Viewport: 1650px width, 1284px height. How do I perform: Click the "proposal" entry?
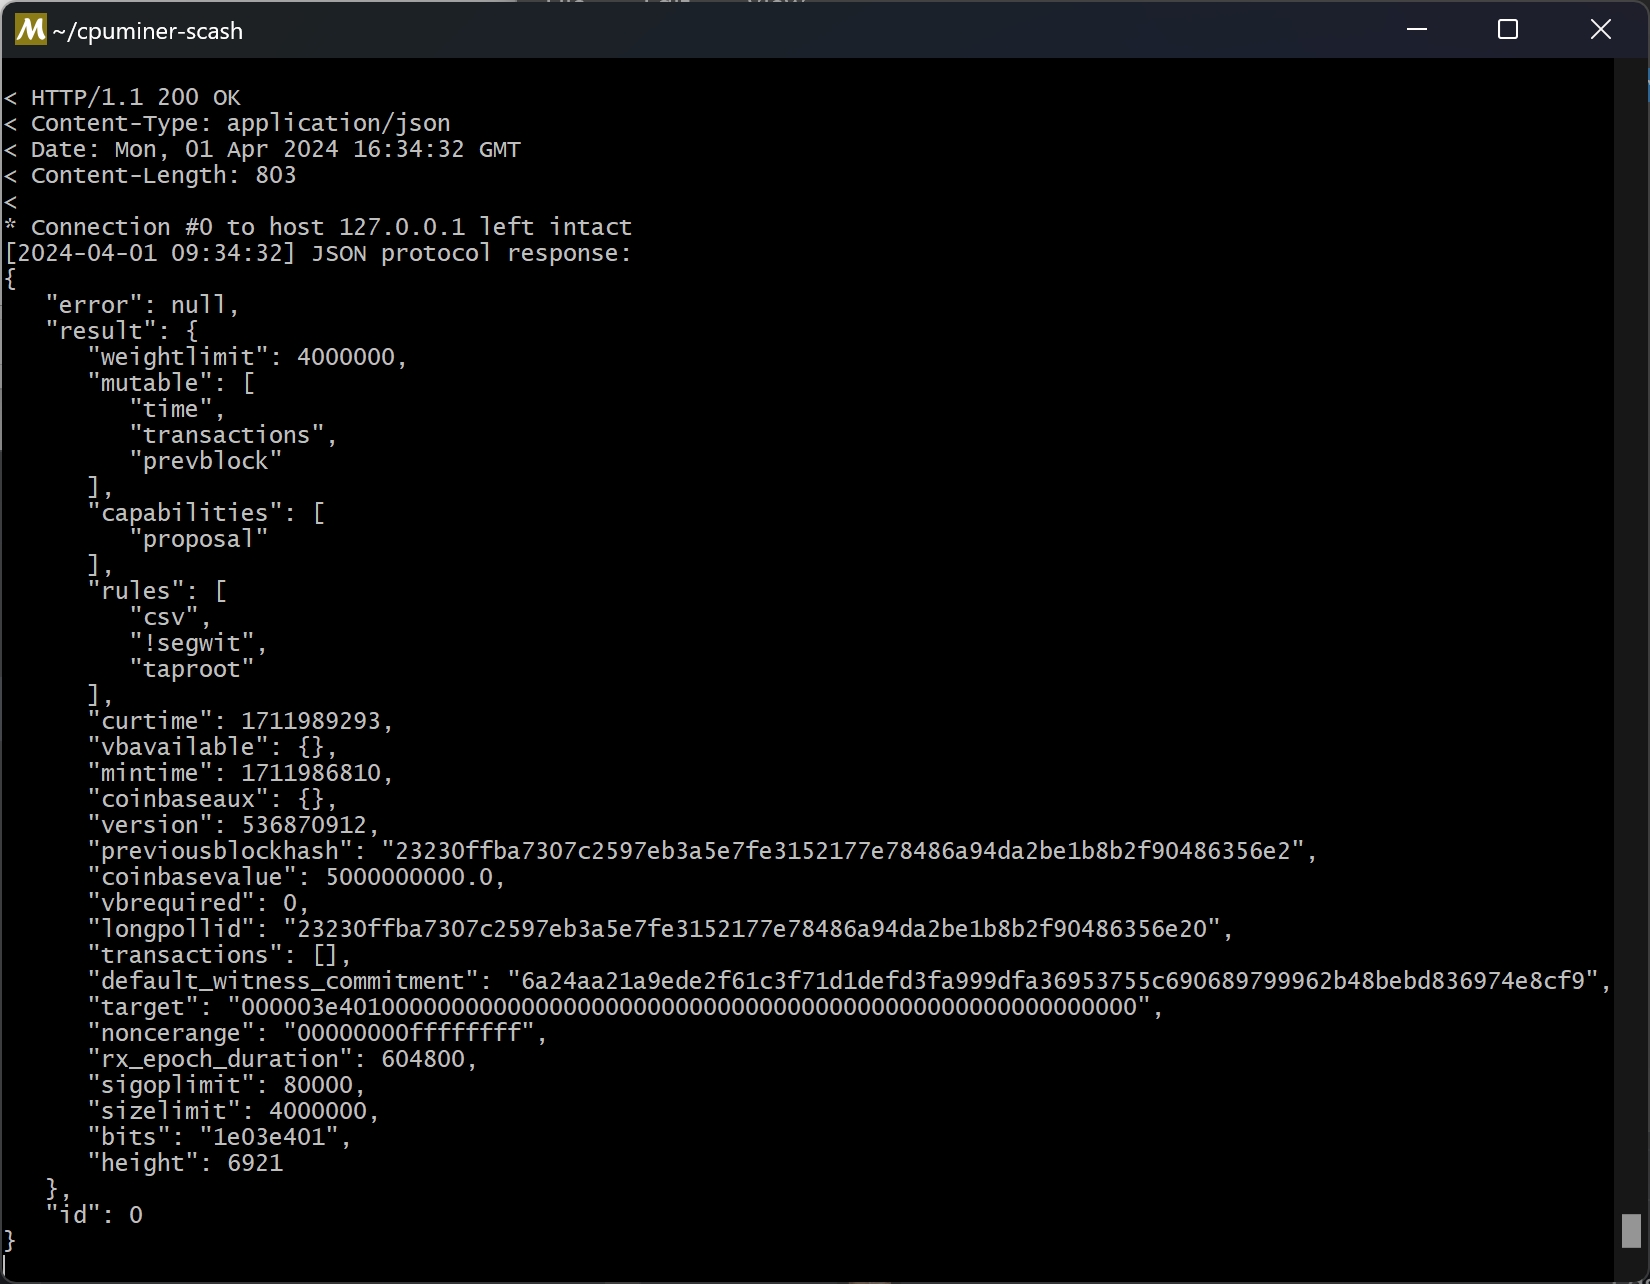[x=199, y=539]
